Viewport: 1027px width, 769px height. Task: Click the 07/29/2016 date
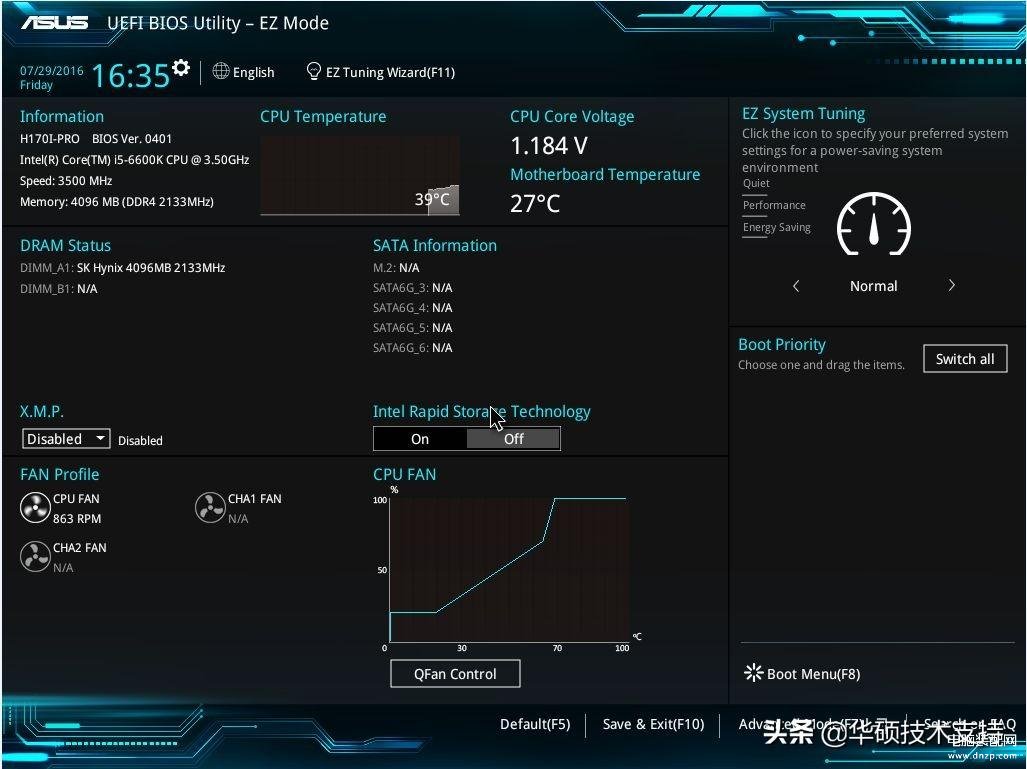point(52,70)
